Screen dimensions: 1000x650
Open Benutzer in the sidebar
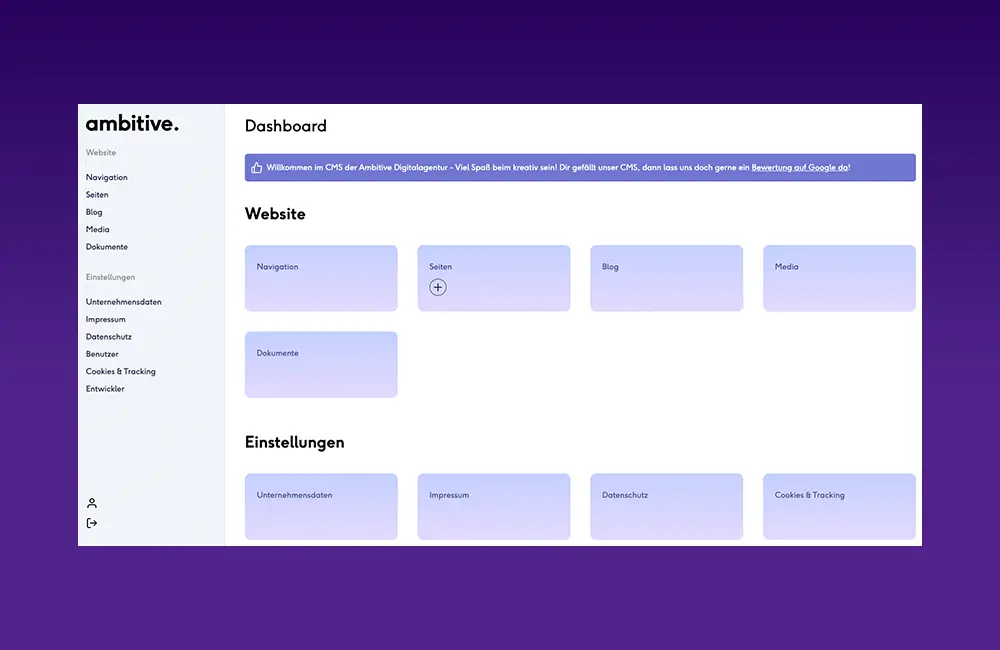[102, 354]
